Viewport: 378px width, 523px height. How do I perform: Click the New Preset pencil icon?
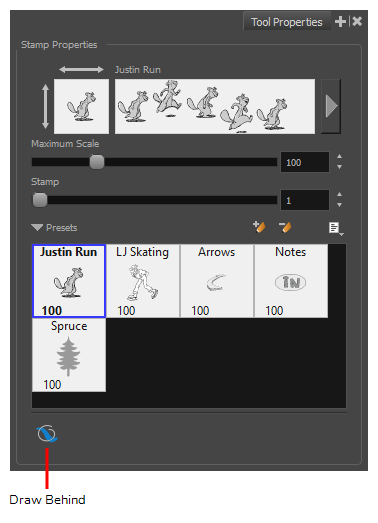click(x=259, y=227)
